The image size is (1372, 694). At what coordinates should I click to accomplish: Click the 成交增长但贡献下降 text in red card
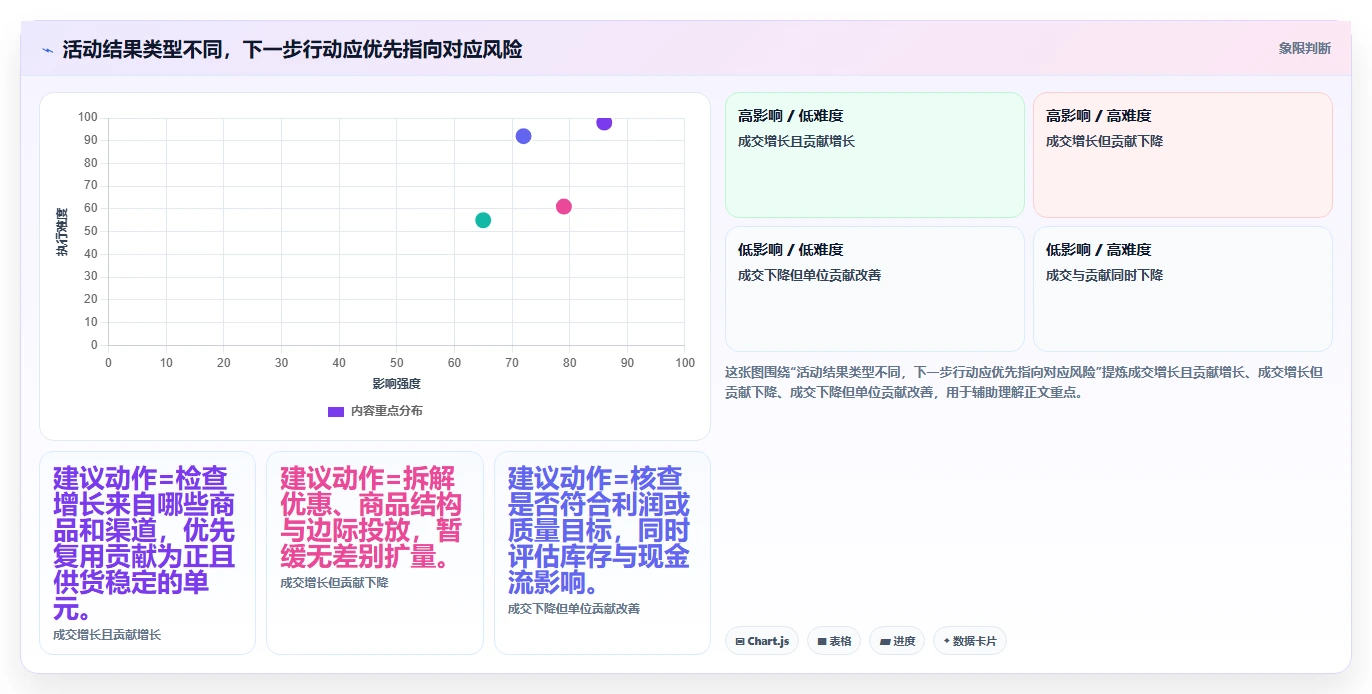pos(1105,141)
